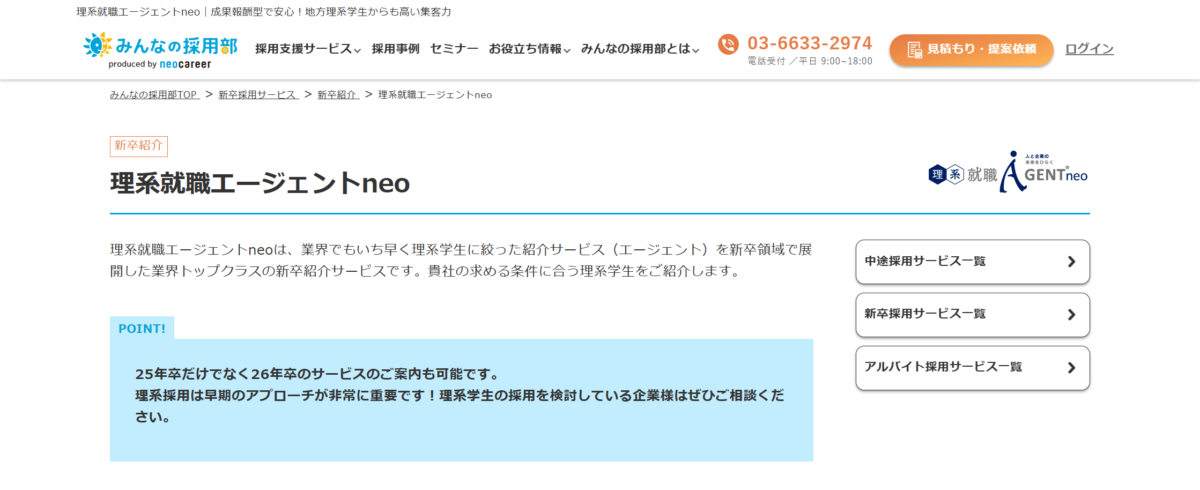The image size is (1200, 490).
Task: Open the 採用事例 menu item
Action: [x=396, y=49]
